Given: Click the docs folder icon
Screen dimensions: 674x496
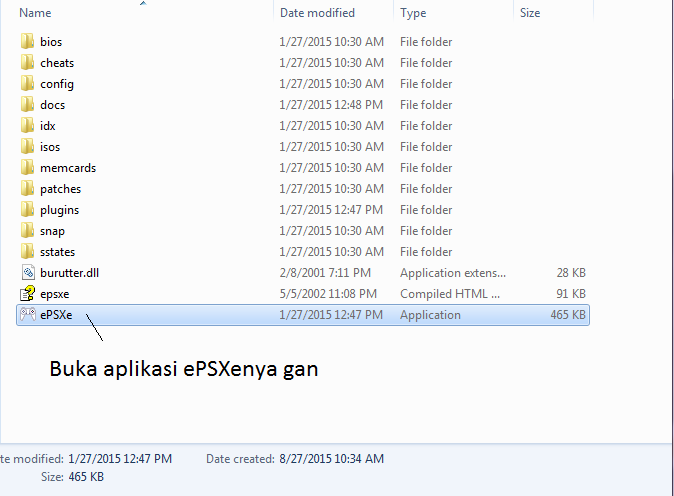Looking at the screenshot, I should pos(28,104).
